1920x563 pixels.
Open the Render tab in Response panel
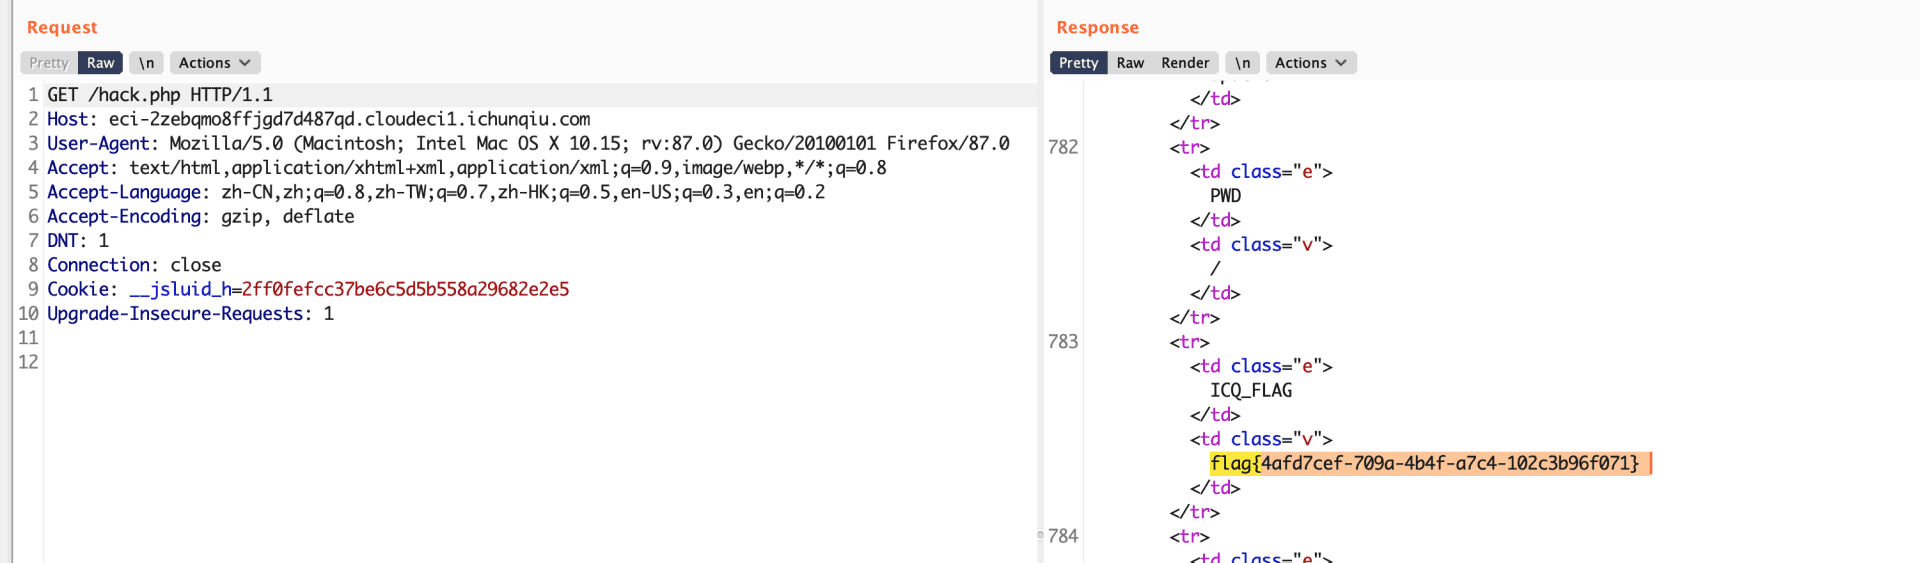[x=1185, y=63]
